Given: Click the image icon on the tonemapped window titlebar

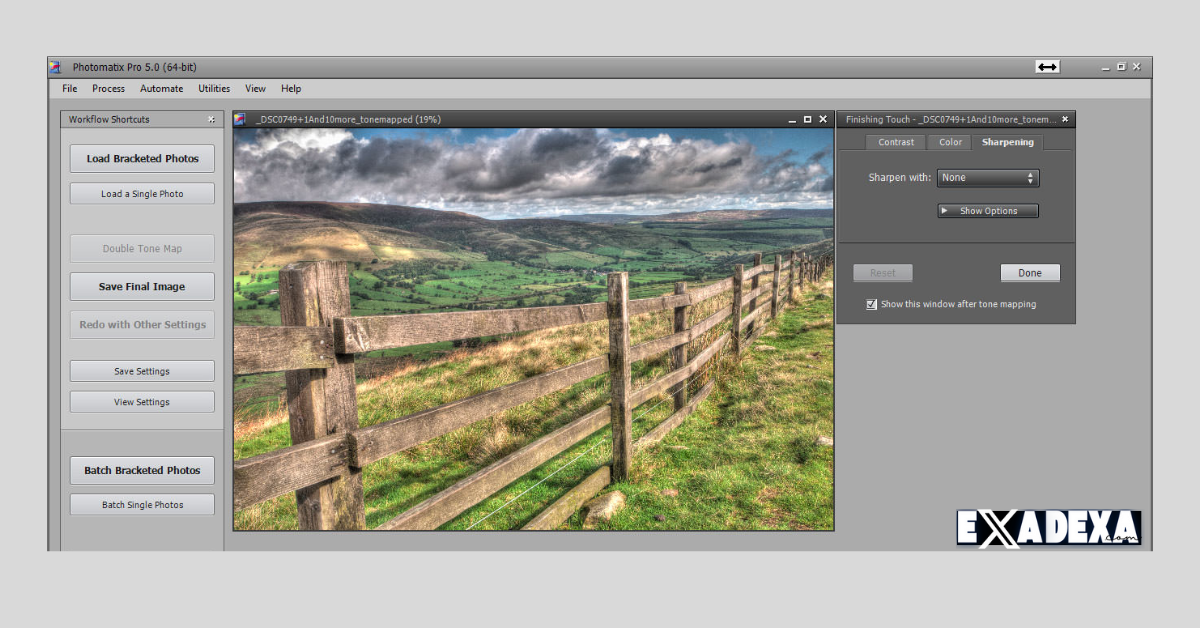Looking at the screenshot, I should coord(240,119).
